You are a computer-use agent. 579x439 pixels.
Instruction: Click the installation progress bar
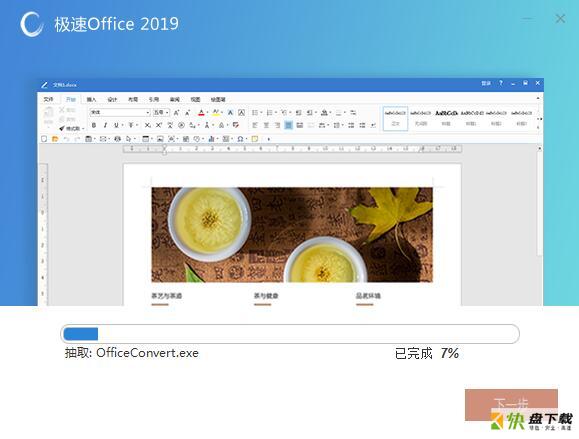290,334
